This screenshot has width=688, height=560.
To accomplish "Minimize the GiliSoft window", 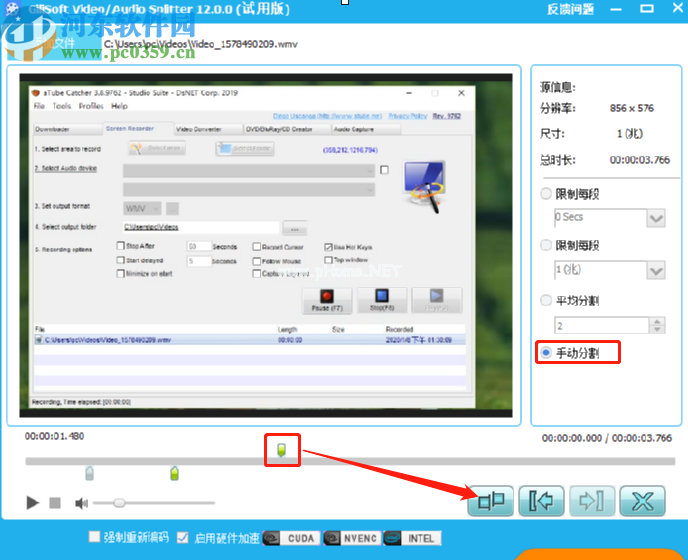I will point(616,9).
